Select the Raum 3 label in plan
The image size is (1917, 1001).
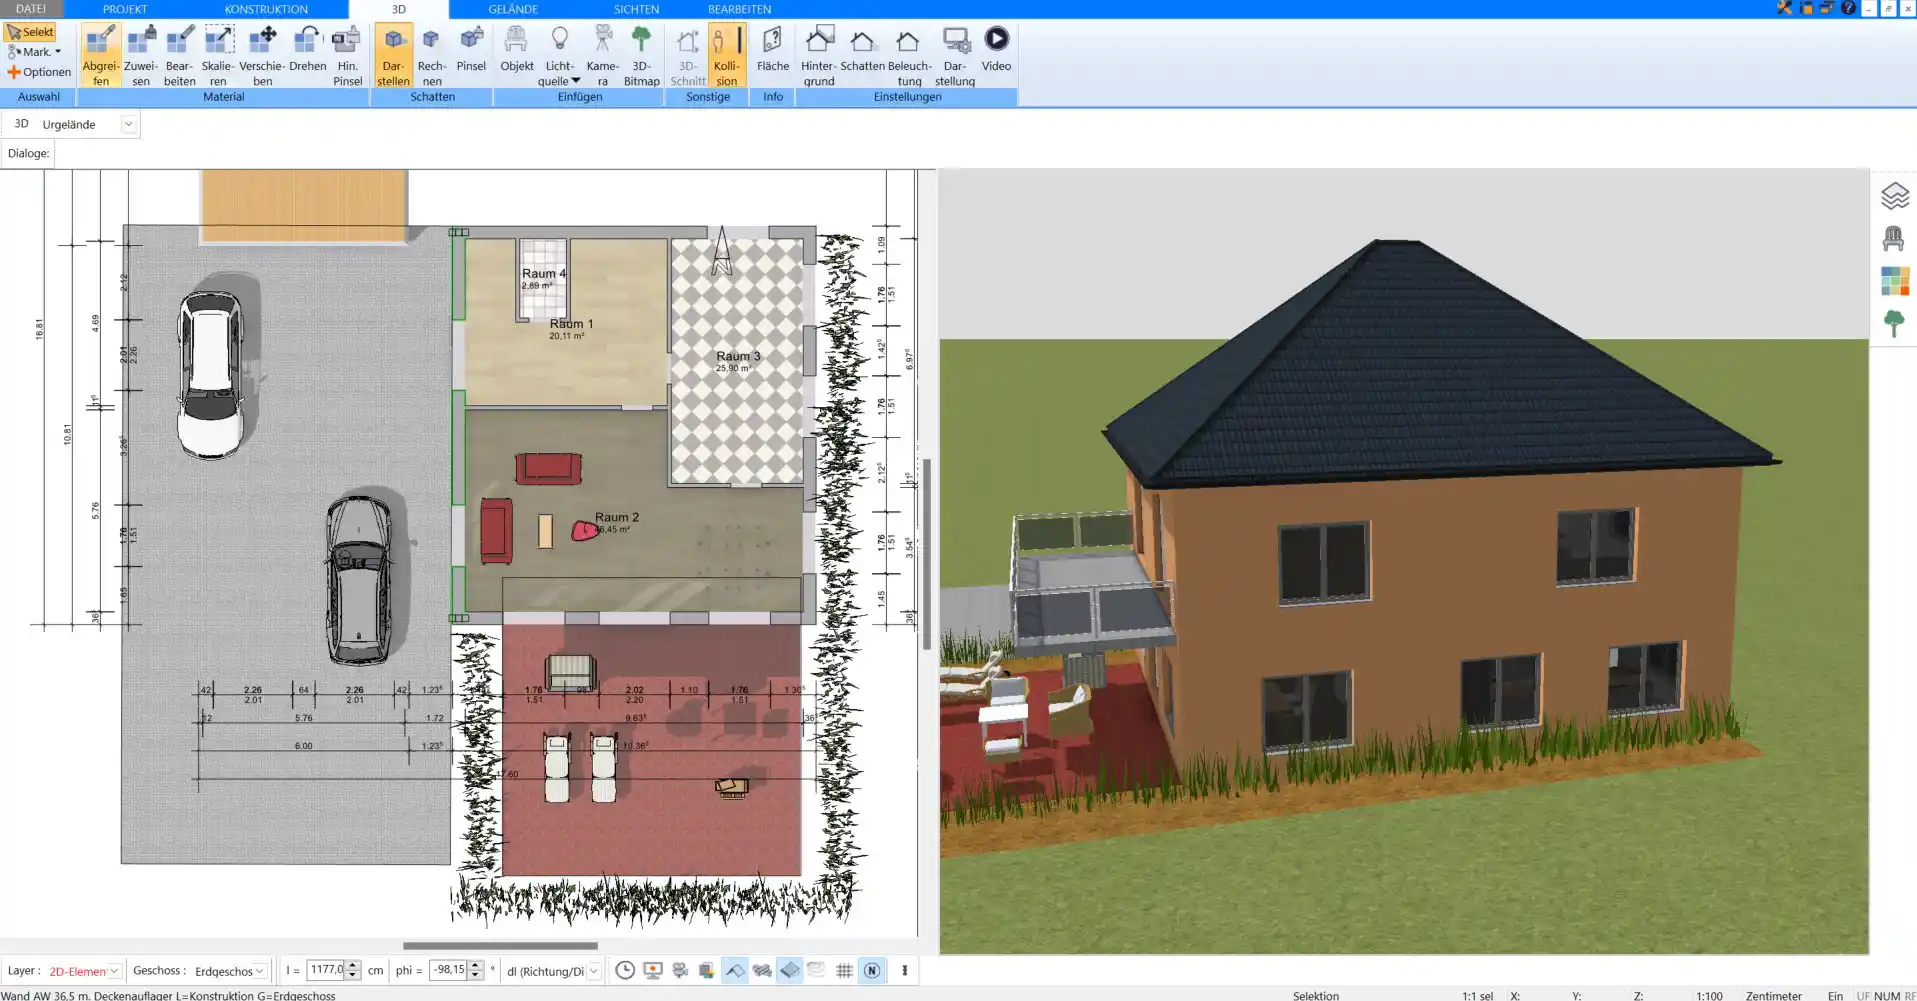[738, 356]
